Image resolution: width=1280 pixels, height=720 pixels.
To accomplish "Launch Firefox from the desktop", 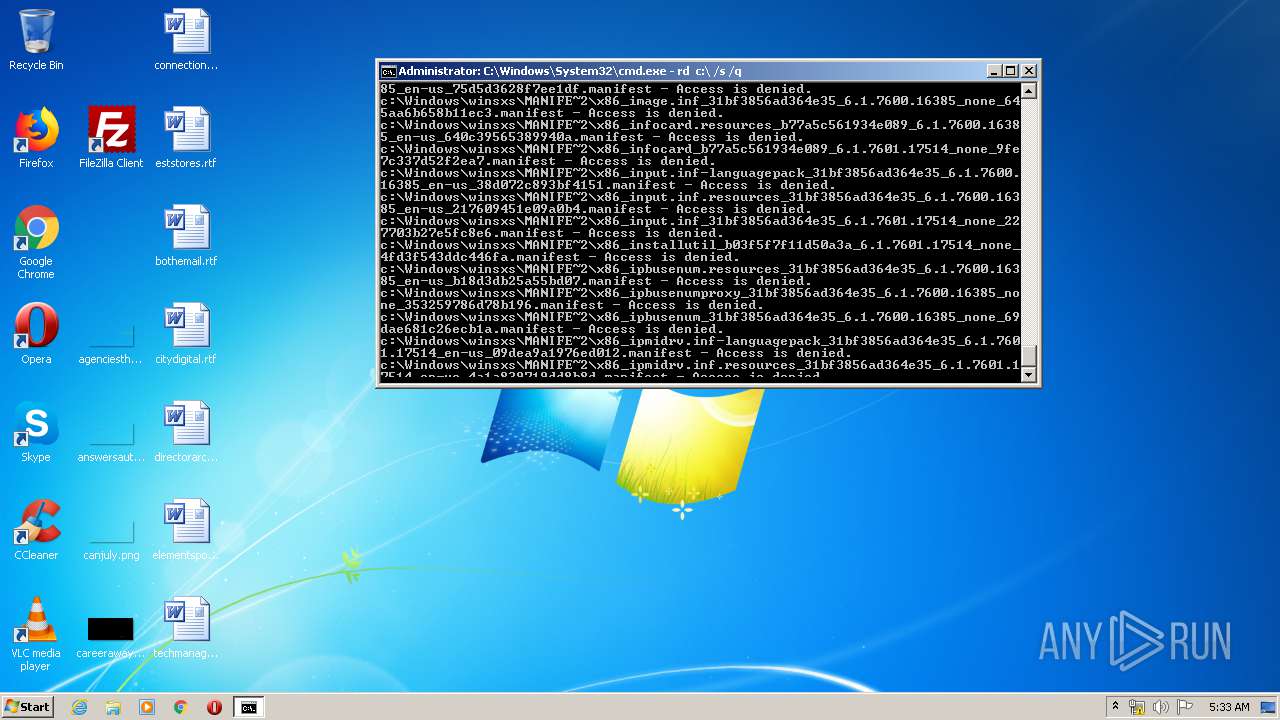I will click(36, 138).
